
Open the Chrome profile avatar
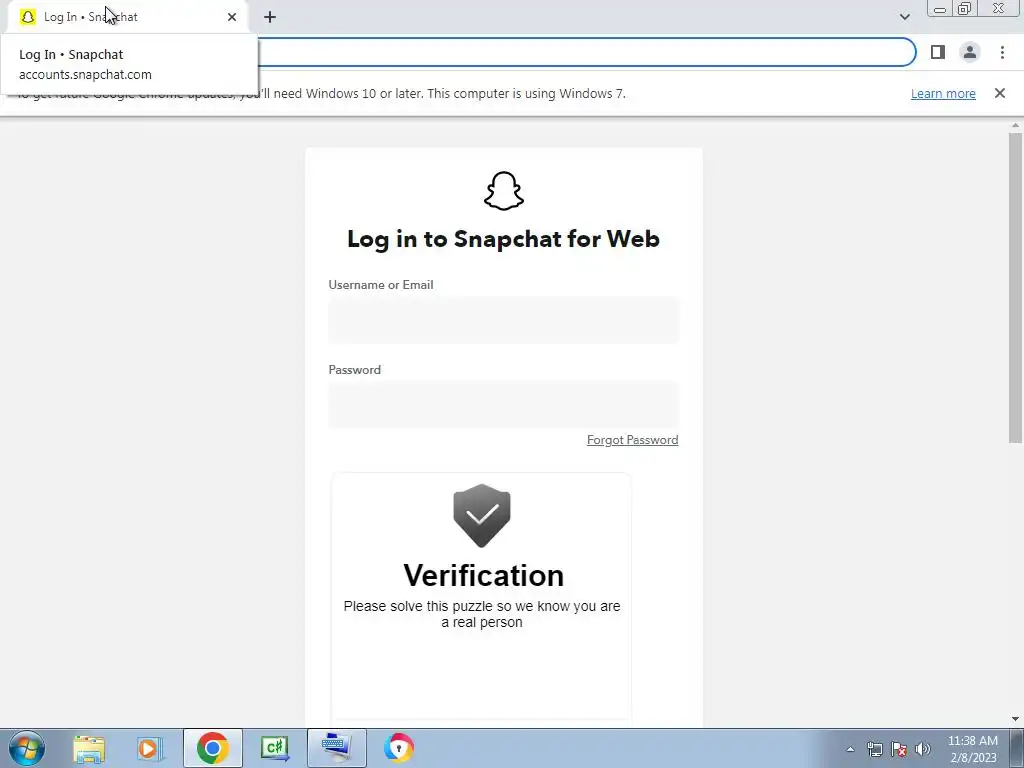tap(970, 52)
